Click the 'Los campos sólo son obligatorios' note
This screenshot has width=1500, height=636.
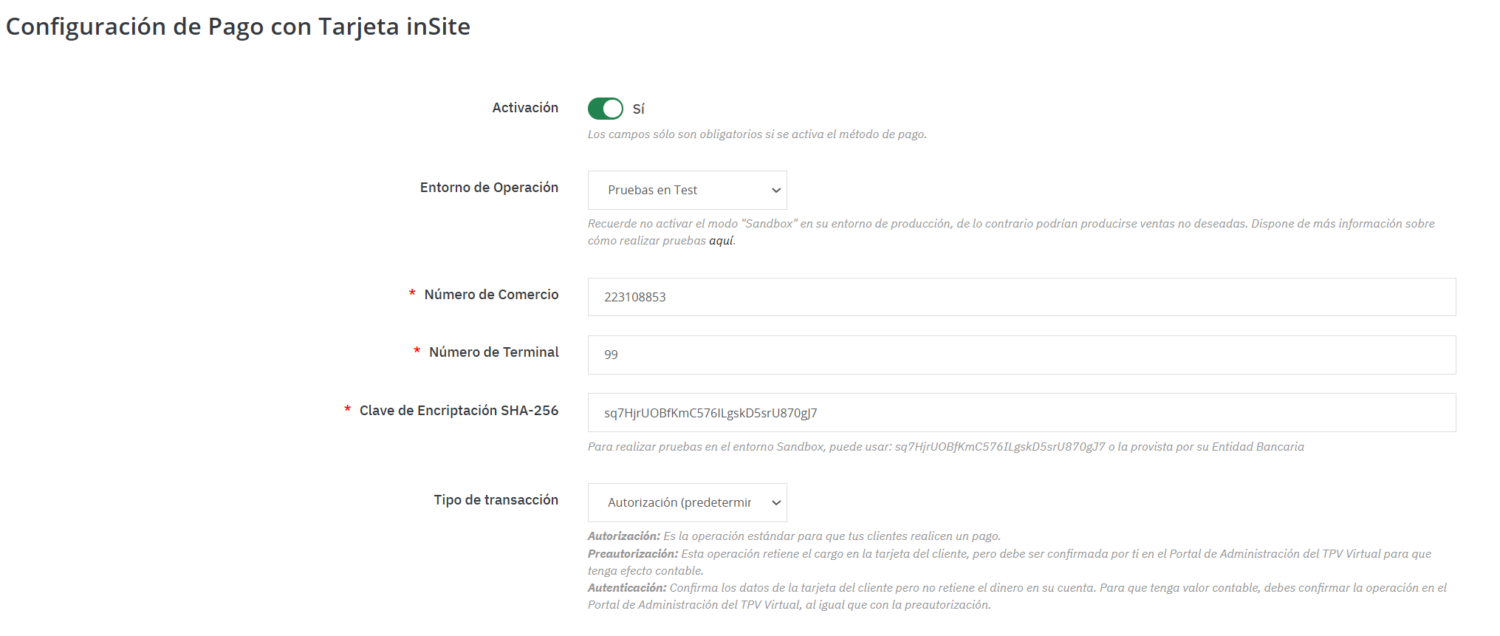(x=756, y=135)
